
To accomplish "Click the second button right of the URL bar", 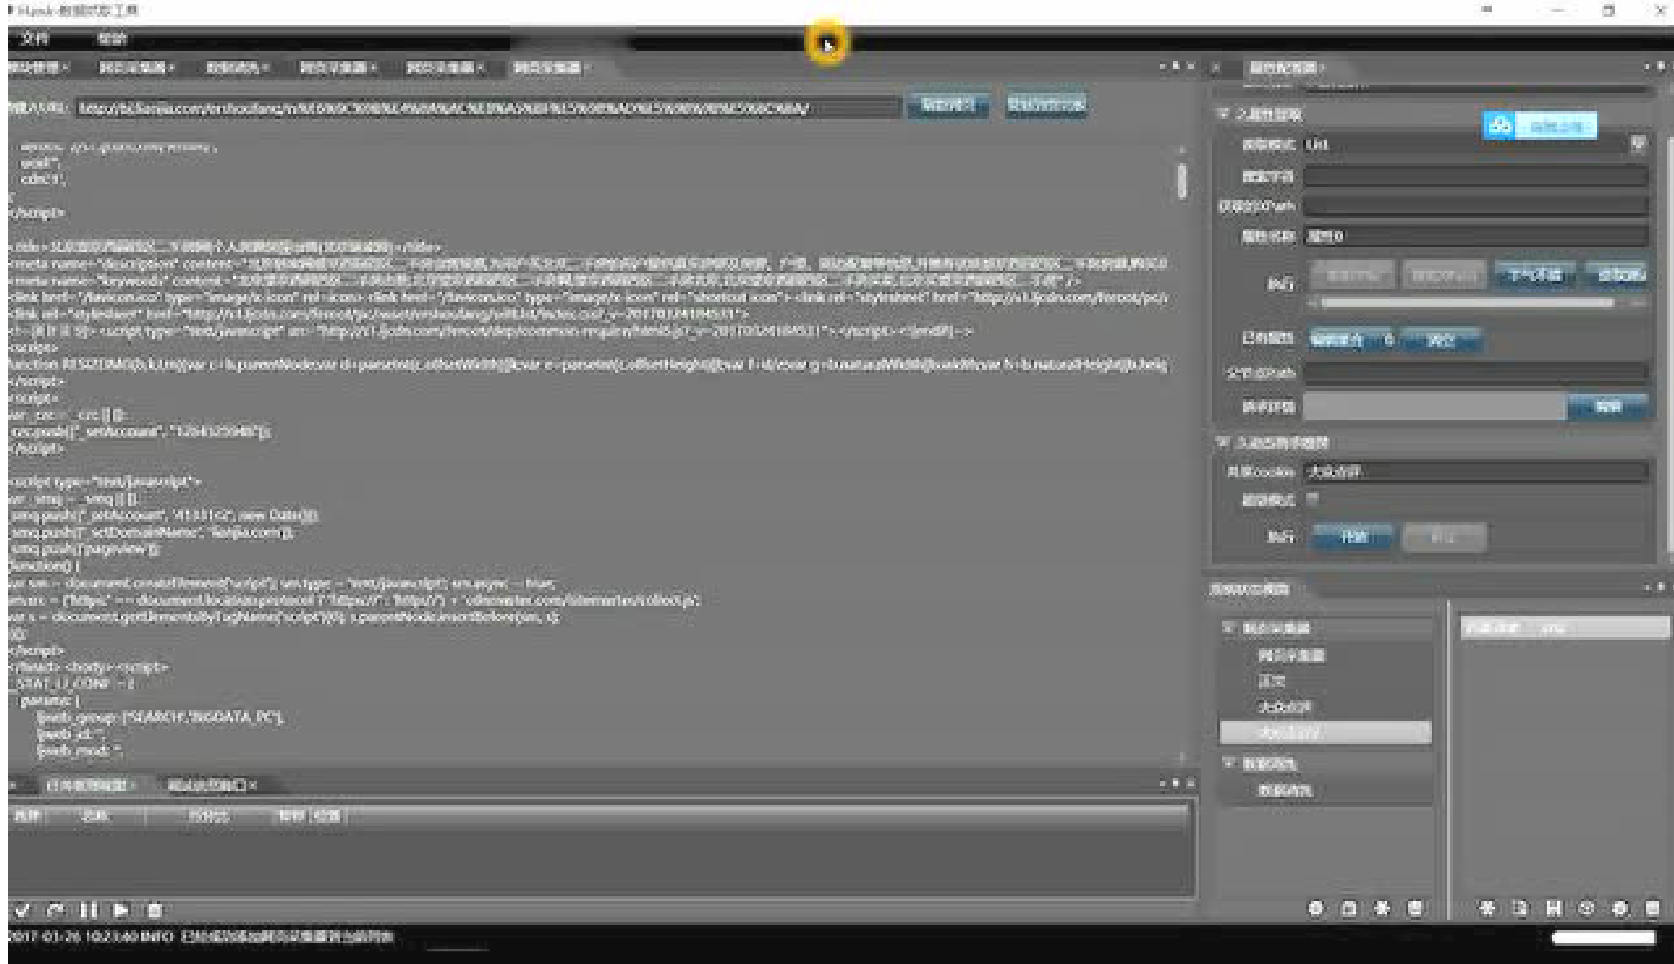I will coord(1045,105).
